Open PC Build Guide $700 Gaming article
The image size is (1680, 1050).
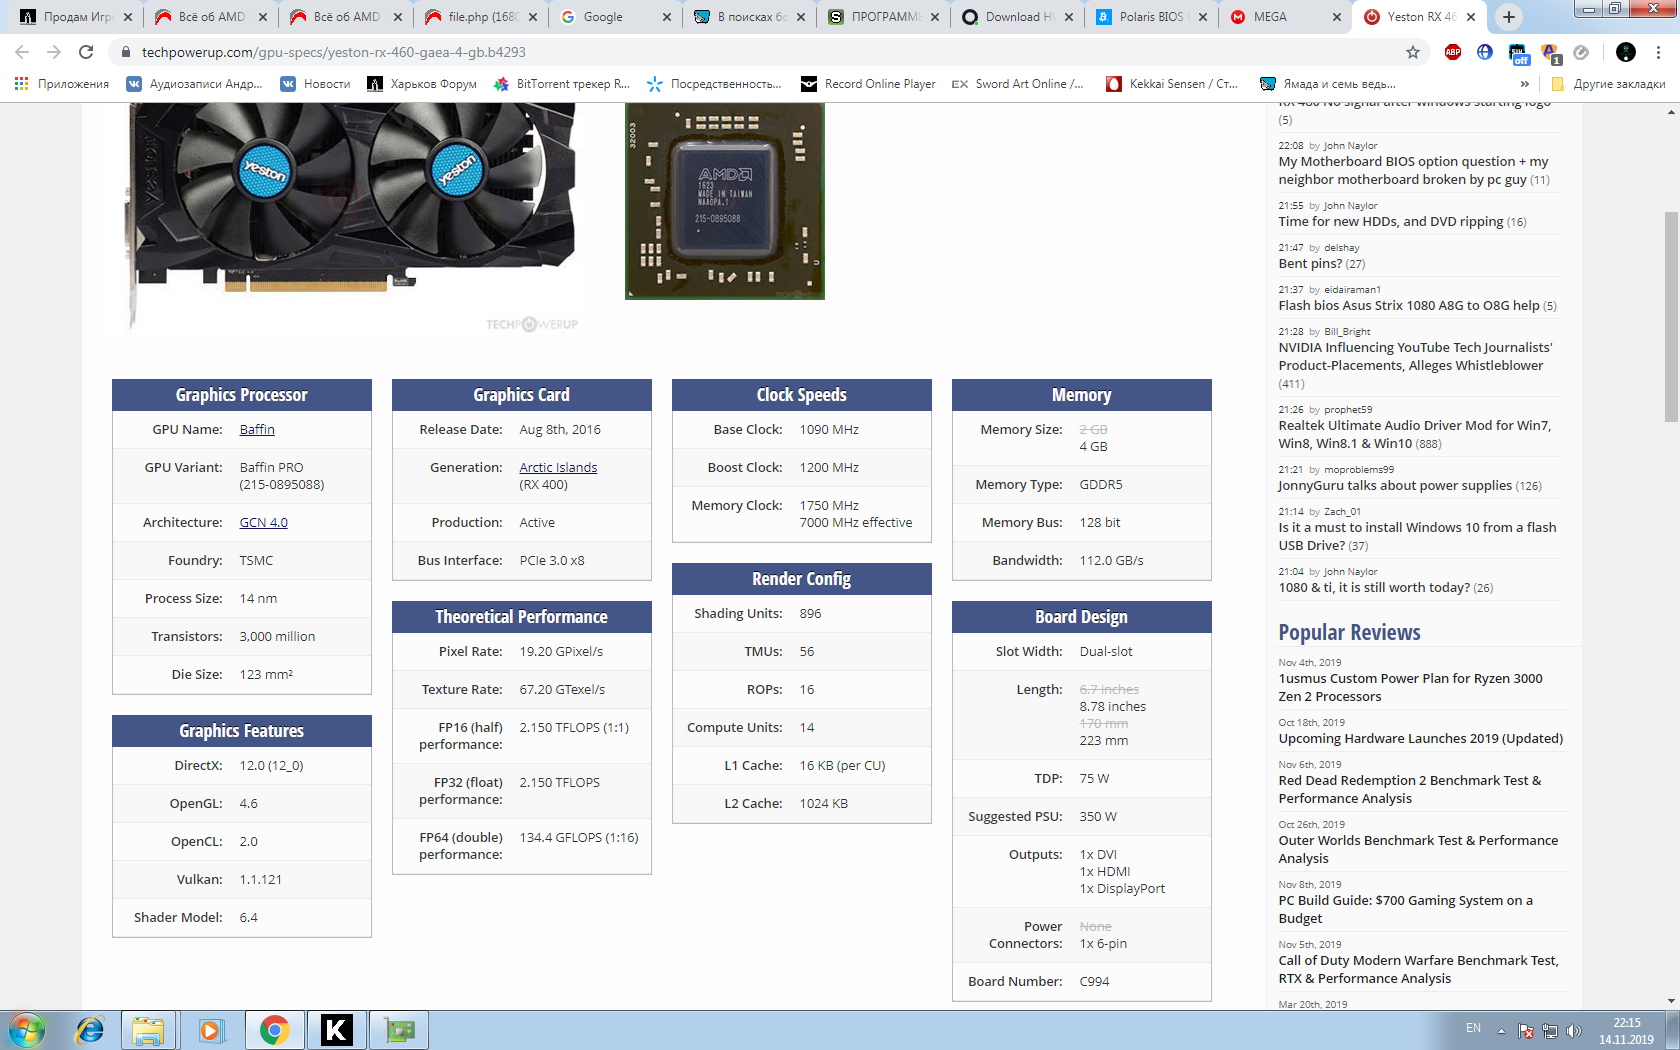click(x=1405, y=909)
